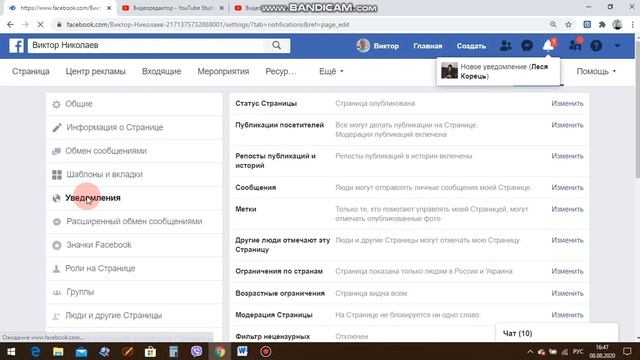
Task: Select Информация о Странице
Action: (x=134, y=127)
